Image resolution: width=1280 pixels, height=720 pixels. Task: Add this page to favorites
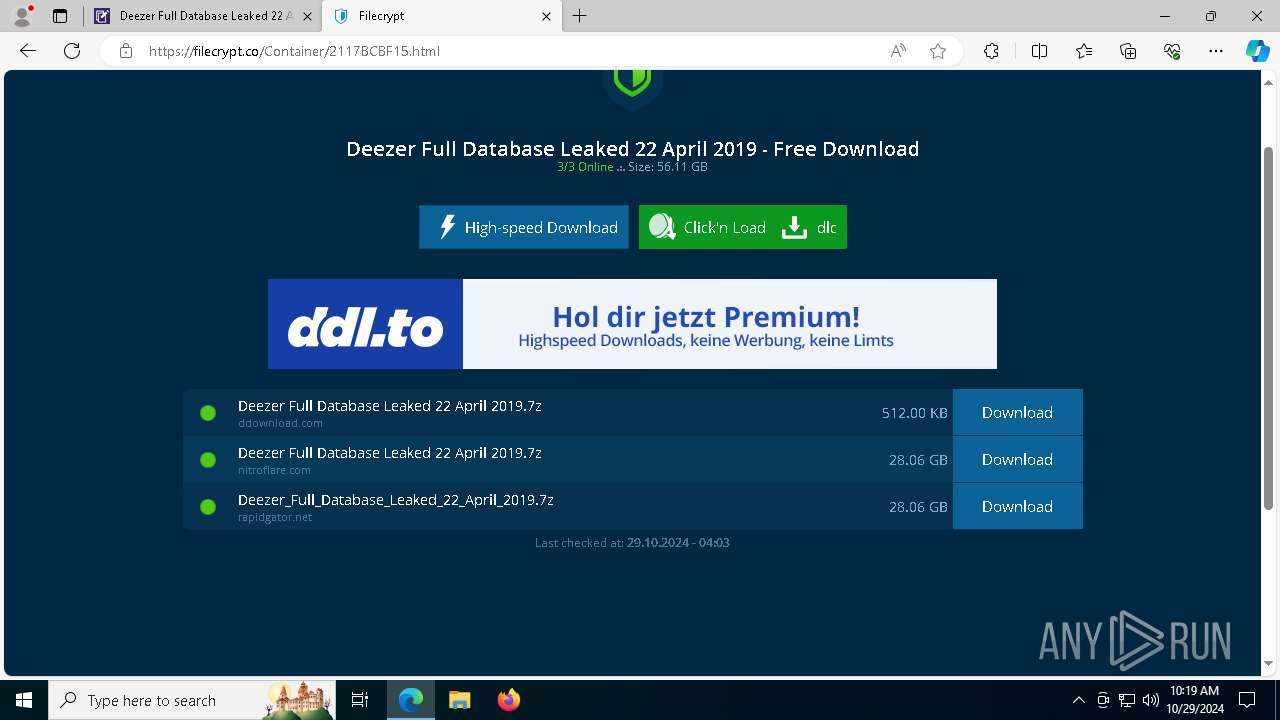point(938,51)
